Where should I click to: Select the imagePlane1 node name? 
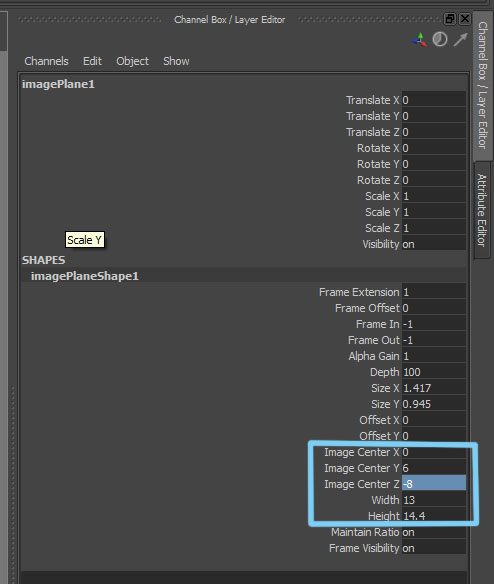(x=58, y=84)
